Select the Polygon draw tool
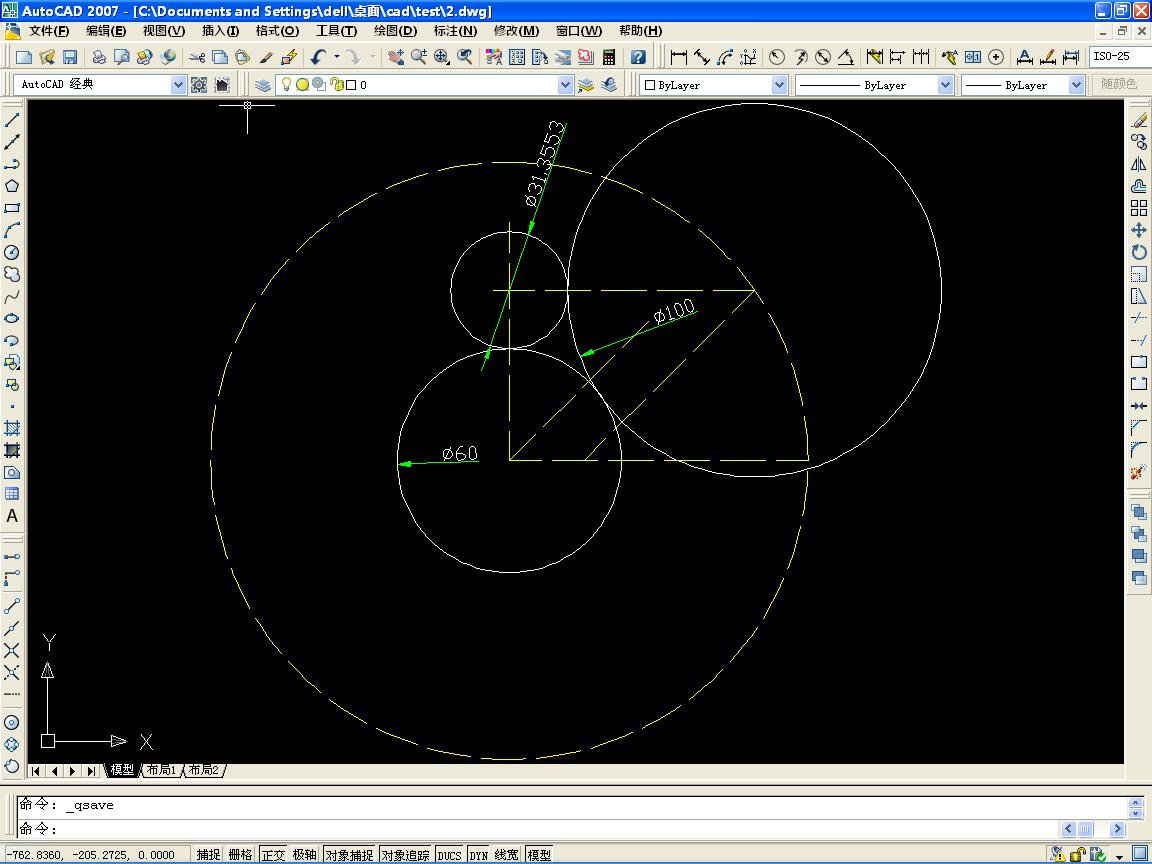Viewport: 1152px width, 864px height. 12,186
